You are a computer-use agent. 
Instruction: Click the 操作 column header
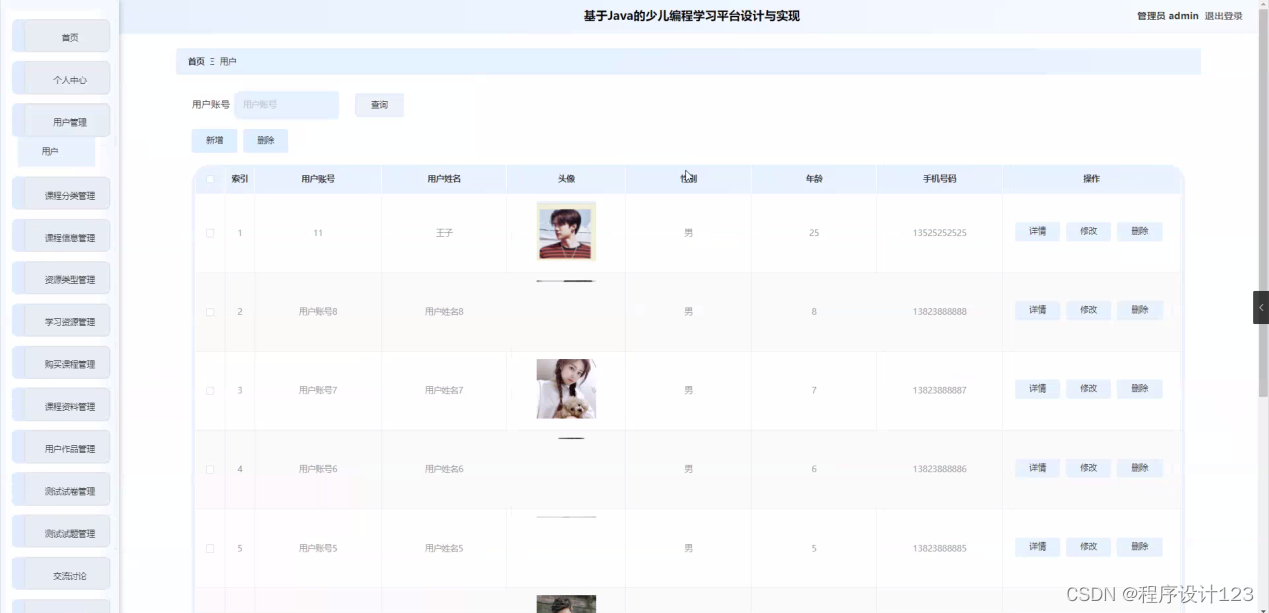point(1091,179)
